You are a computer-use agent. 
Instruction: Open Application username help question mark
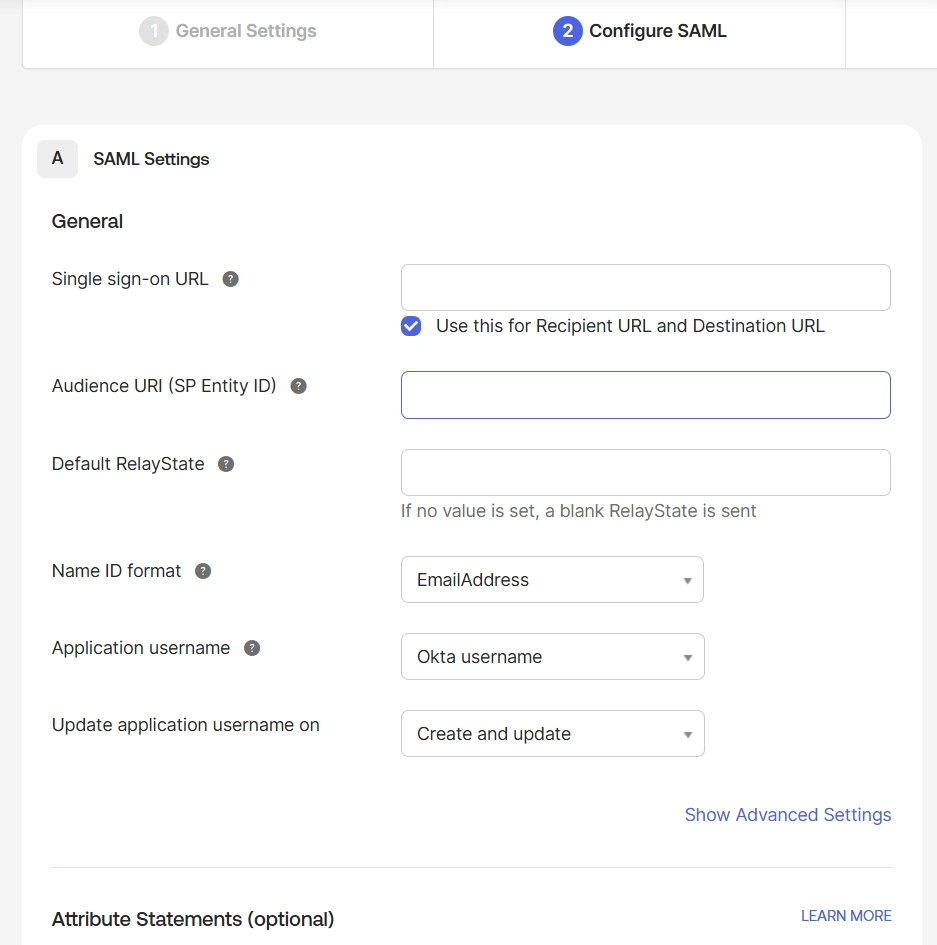(x=251, y=648)
